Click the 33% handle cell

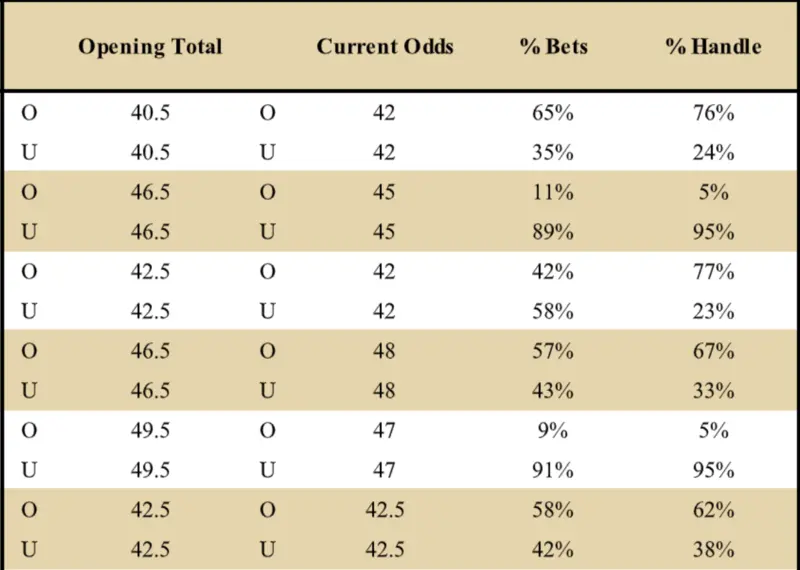pos(714,390)
